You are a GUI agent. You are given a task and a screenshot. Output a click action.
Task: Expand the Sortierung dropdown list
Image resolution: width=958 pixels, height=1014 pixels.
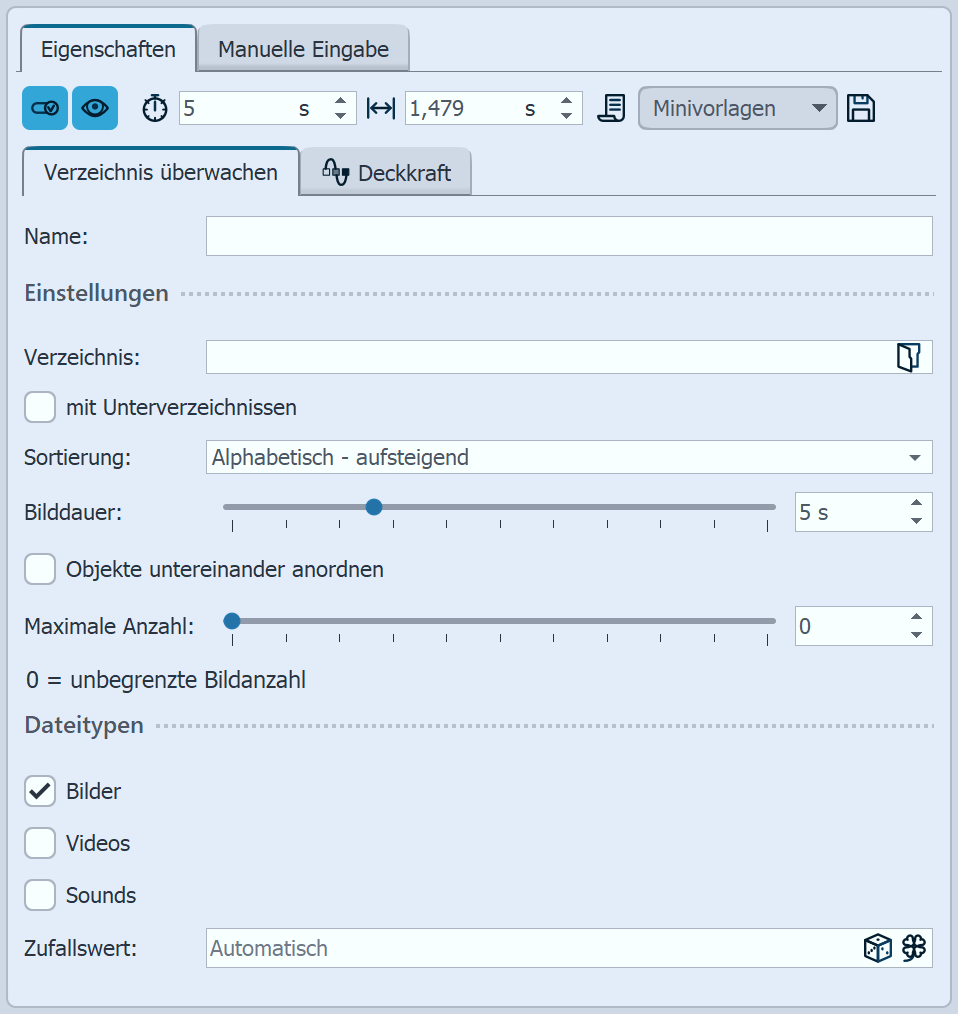point(914,458)
